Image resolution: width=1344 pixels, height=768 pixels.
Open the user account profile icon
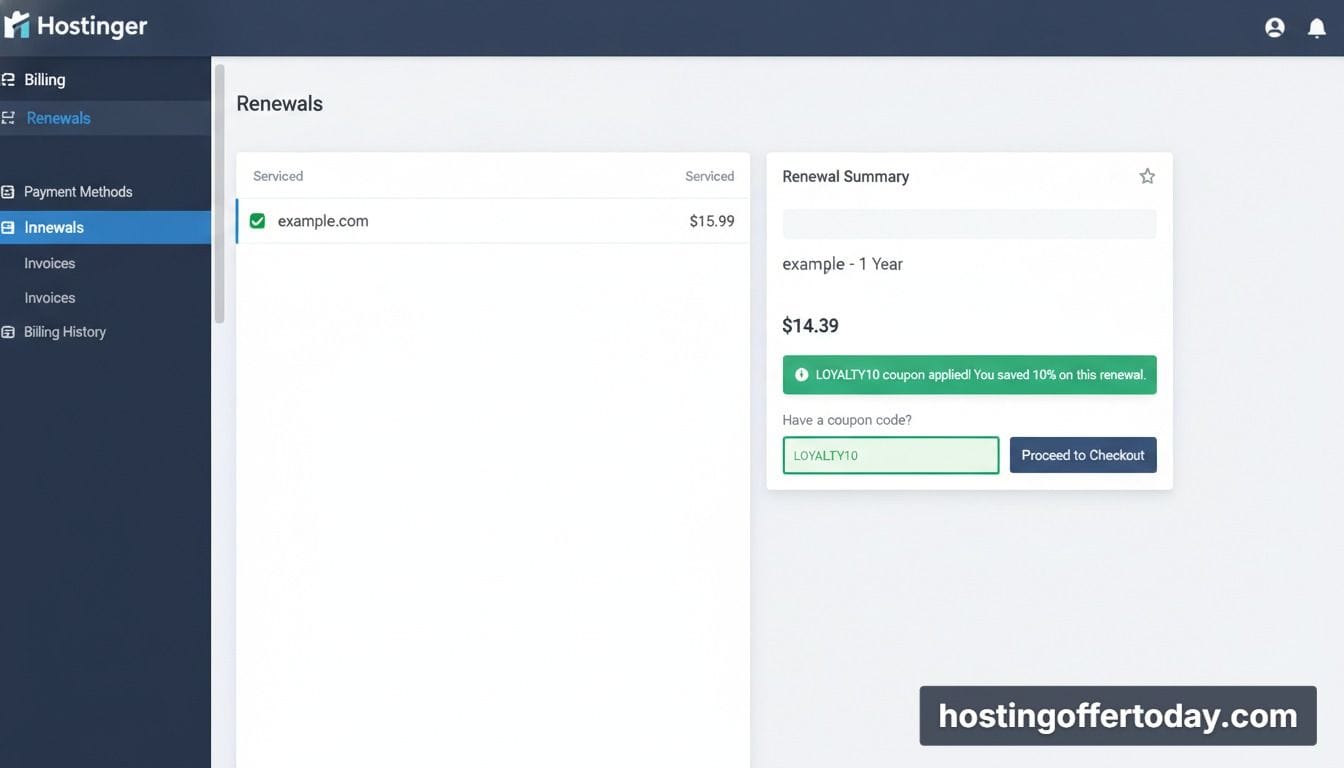click(1274, 28)
